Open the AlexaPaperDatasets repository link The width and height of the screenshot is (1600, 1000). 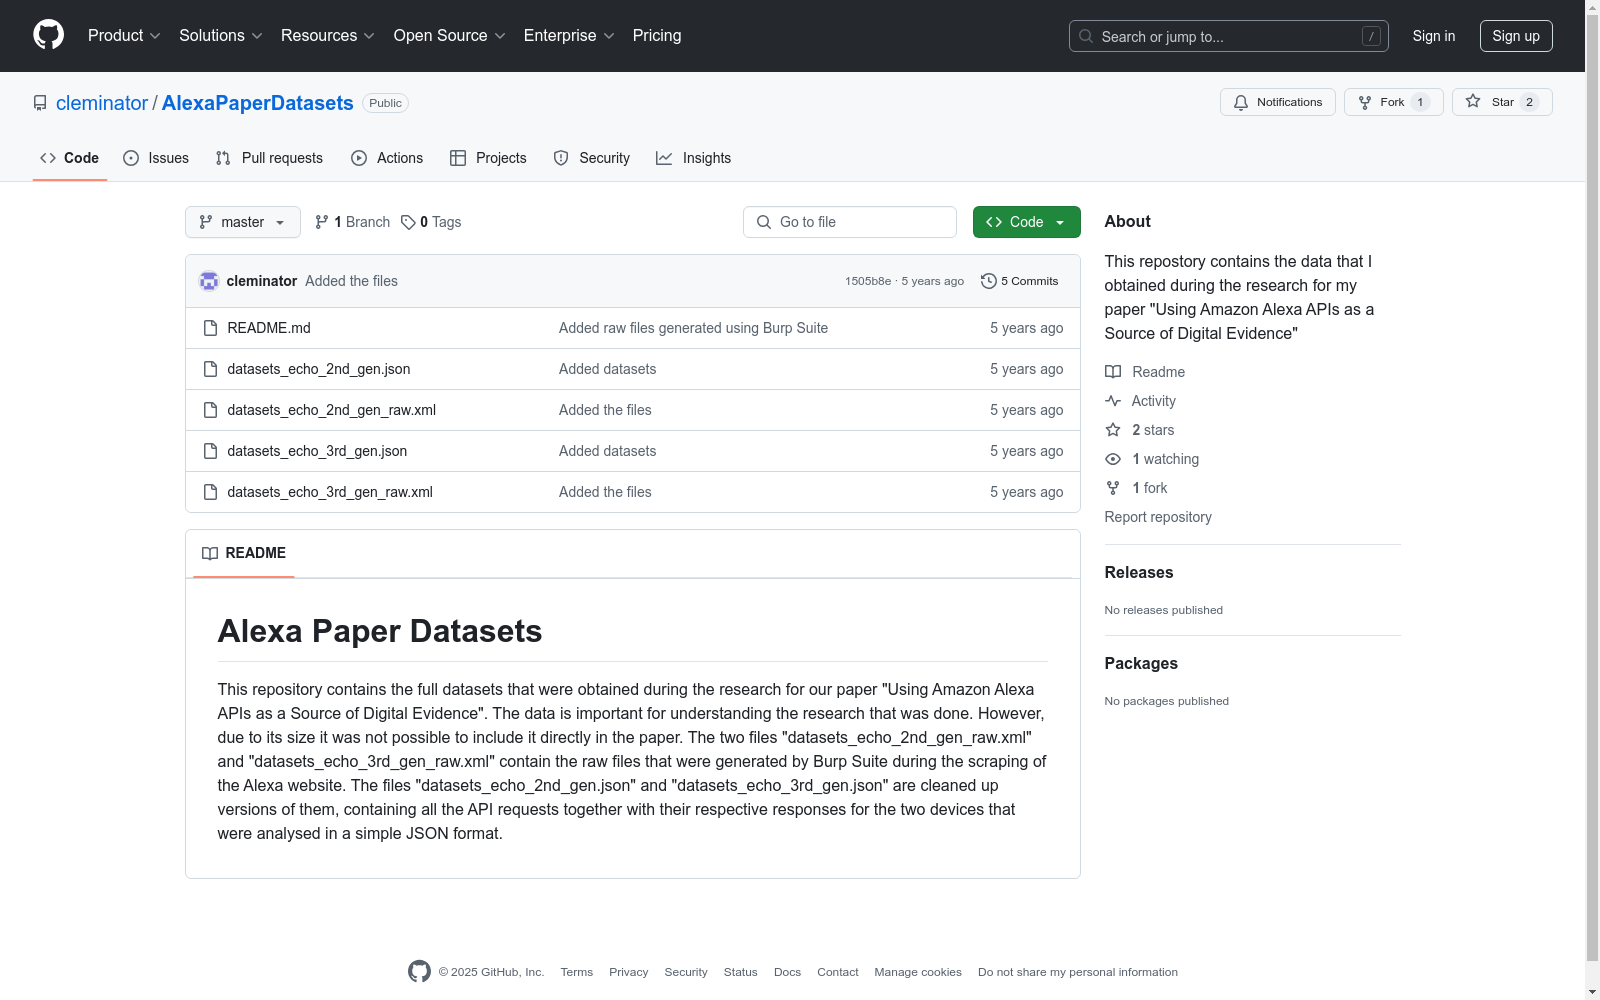pos(257,103)
